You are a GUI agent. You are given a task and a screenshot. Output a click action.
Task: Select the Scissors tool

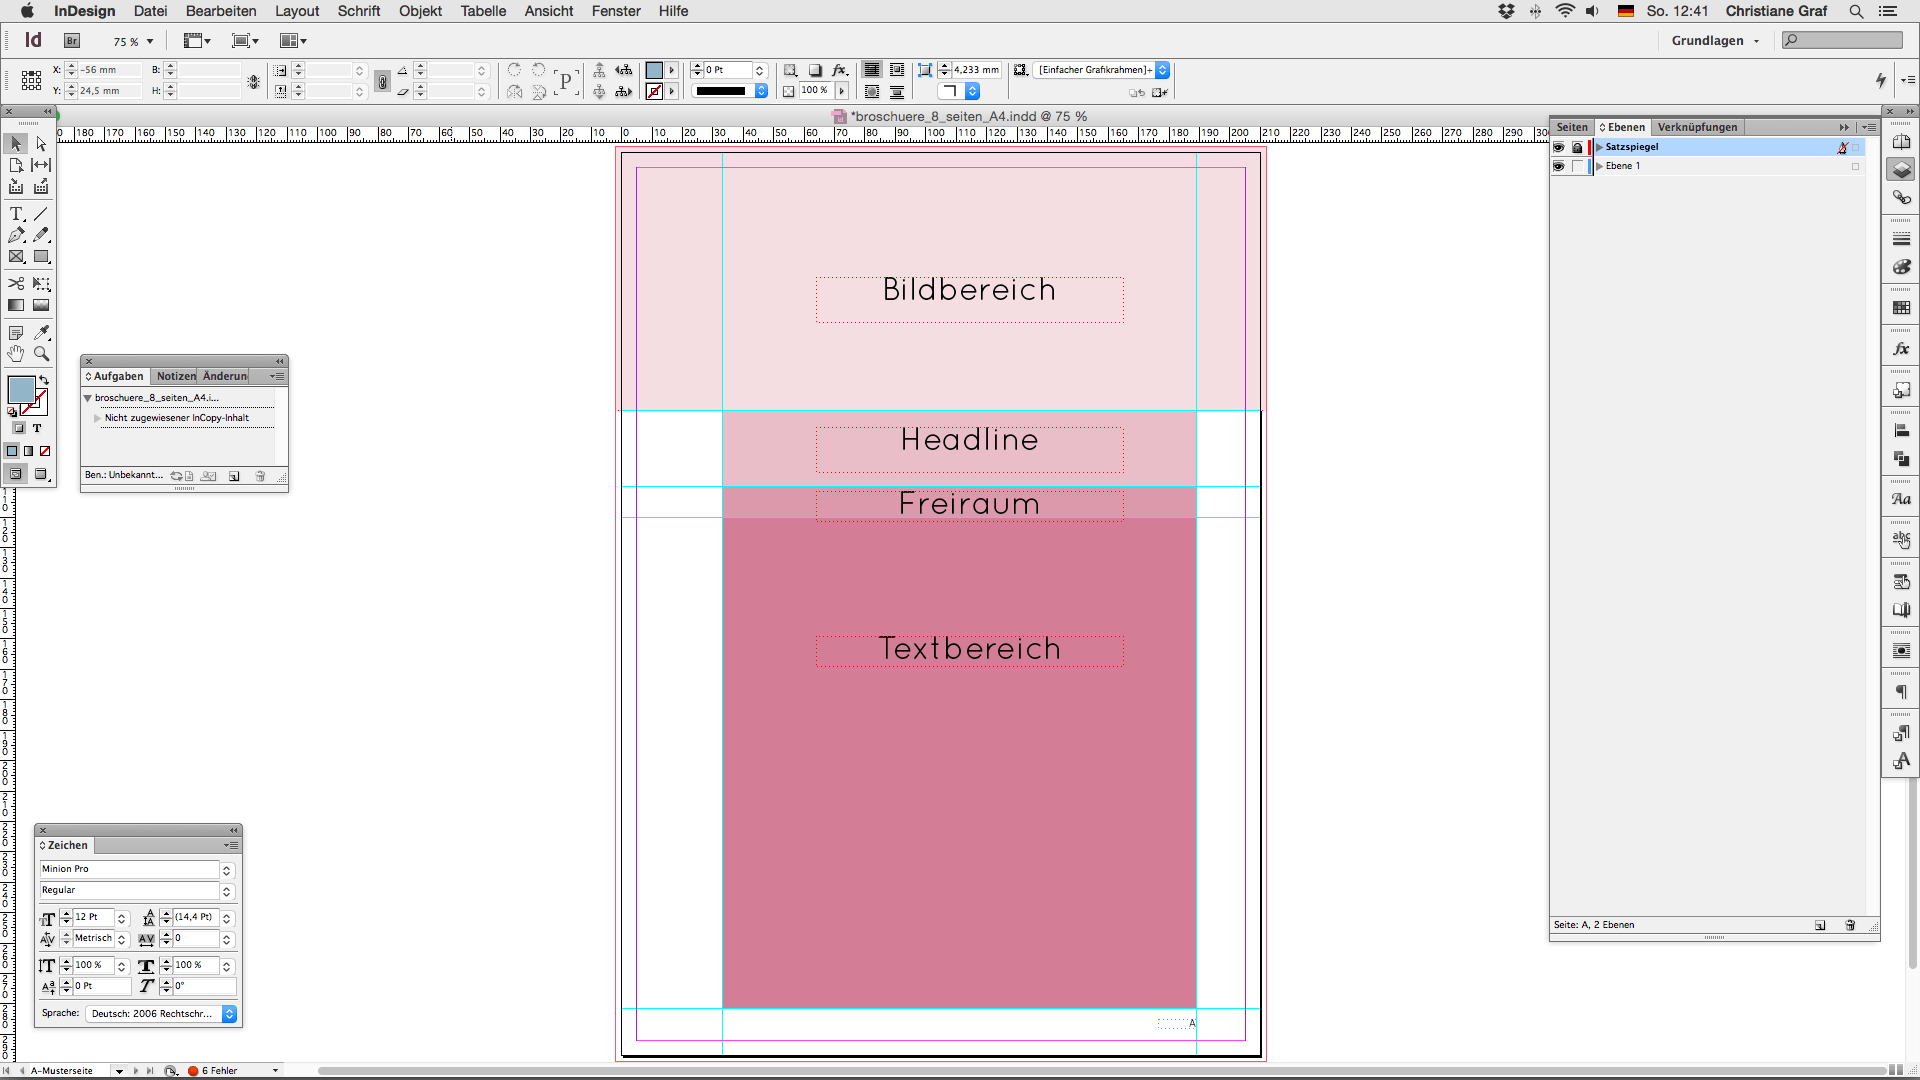click(x=16, y=283)
